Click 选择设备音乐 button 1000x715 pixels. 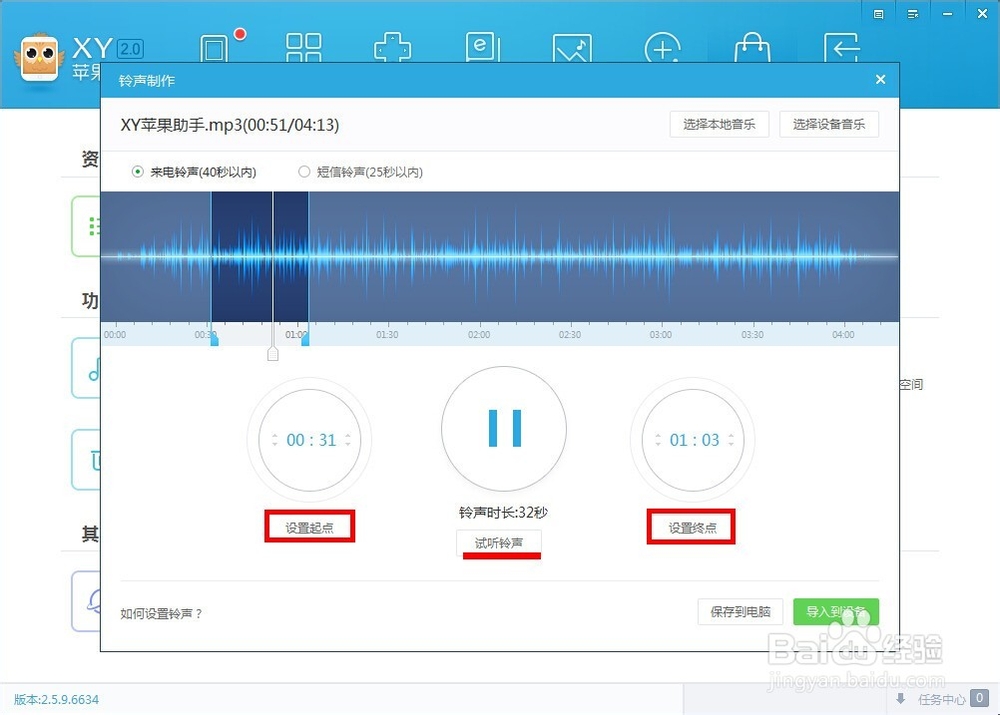(829, 124)
